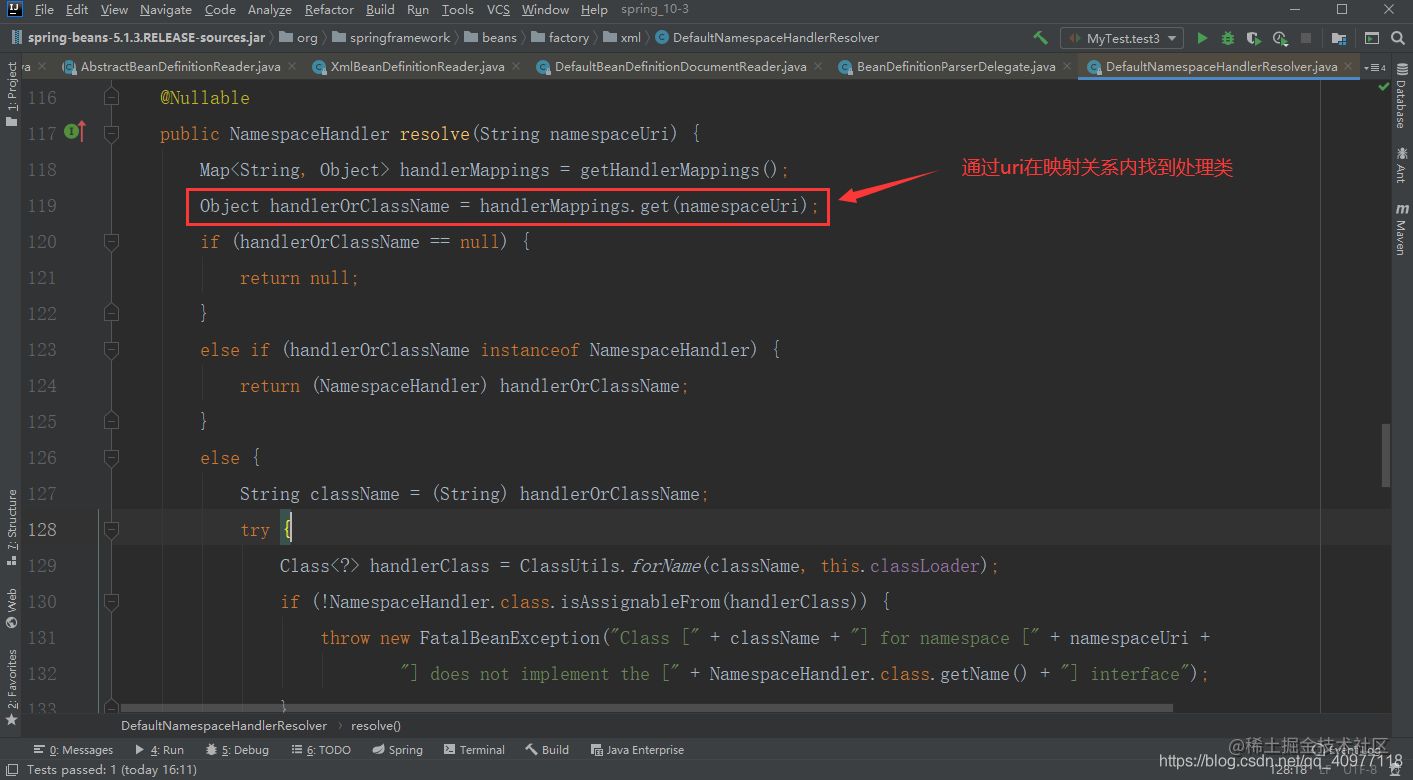Switch to BeanDefinitionParserDelegate.java tab

[x=956, y=67]
